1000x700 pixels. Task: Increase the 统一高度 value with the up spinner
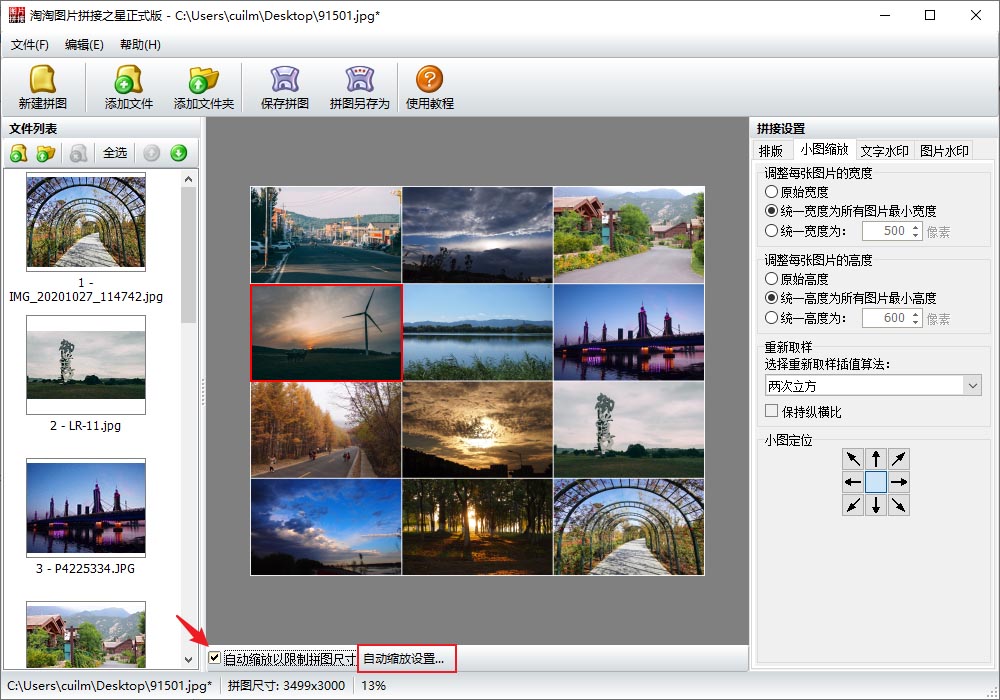(x=916, y=313)
